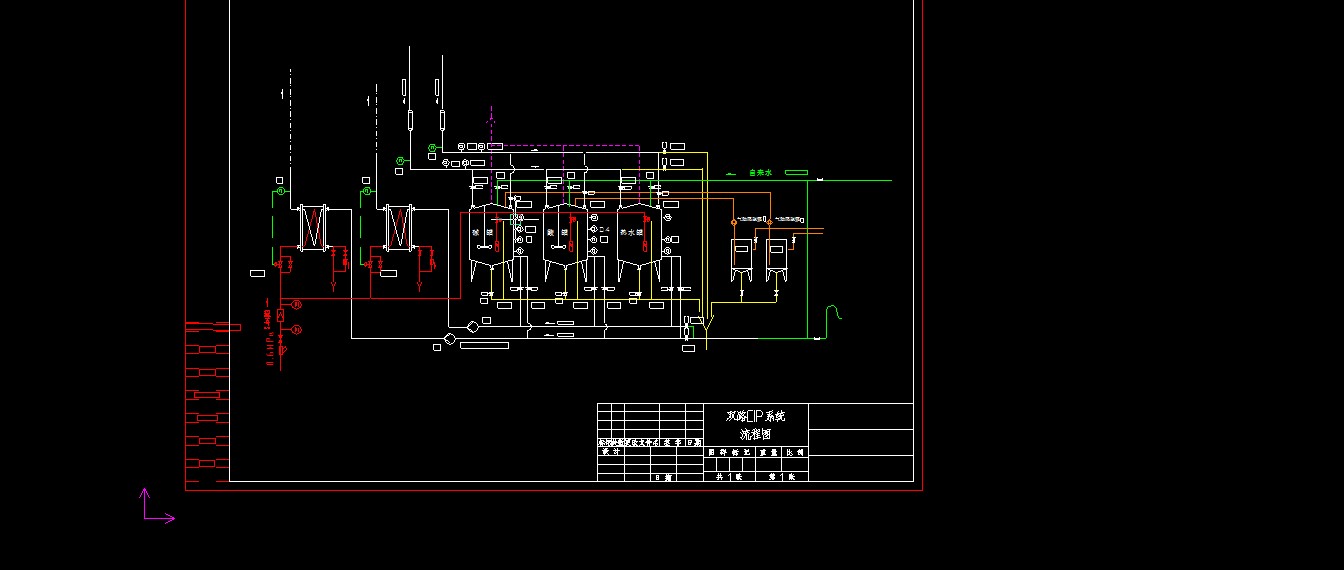Click the lower pump symbol on the return line
The width and height of the screenshot is (1344, 570).
pyautogui.click(x=449, y=338)
